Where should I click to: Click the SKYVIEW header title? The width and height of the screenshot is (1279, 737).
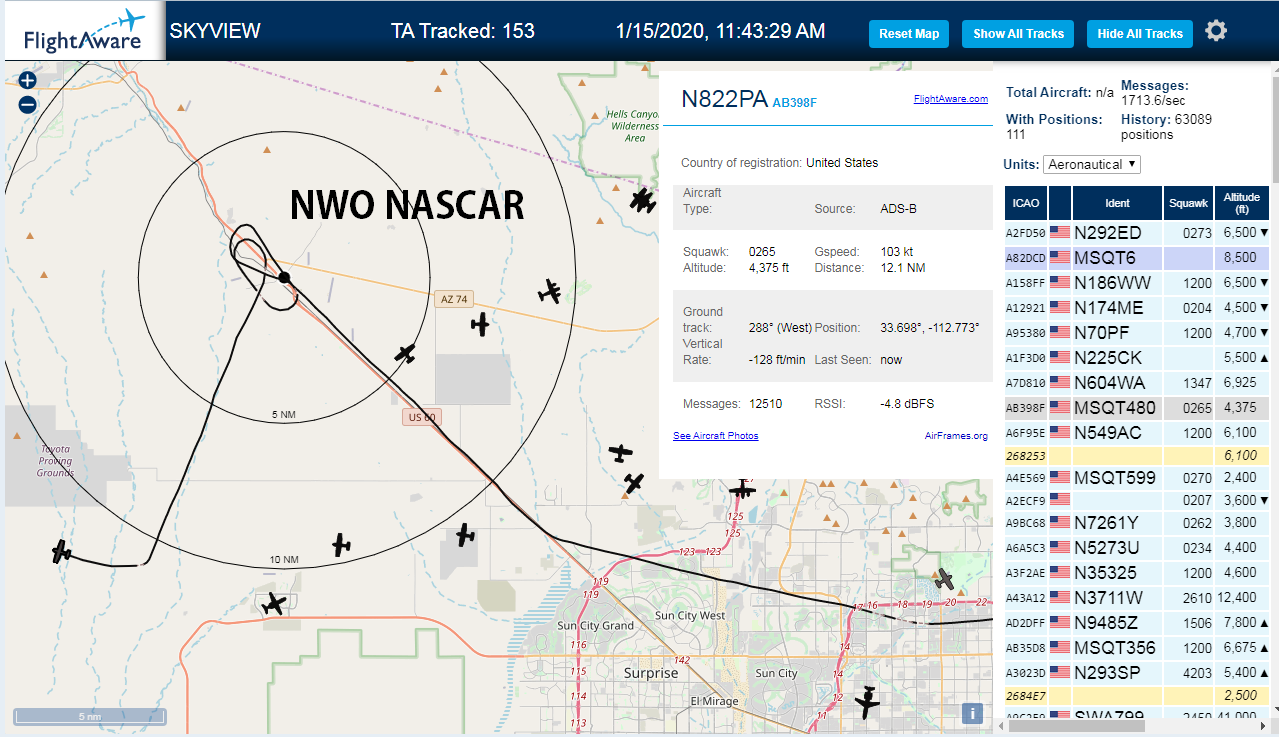pos(215,31)
